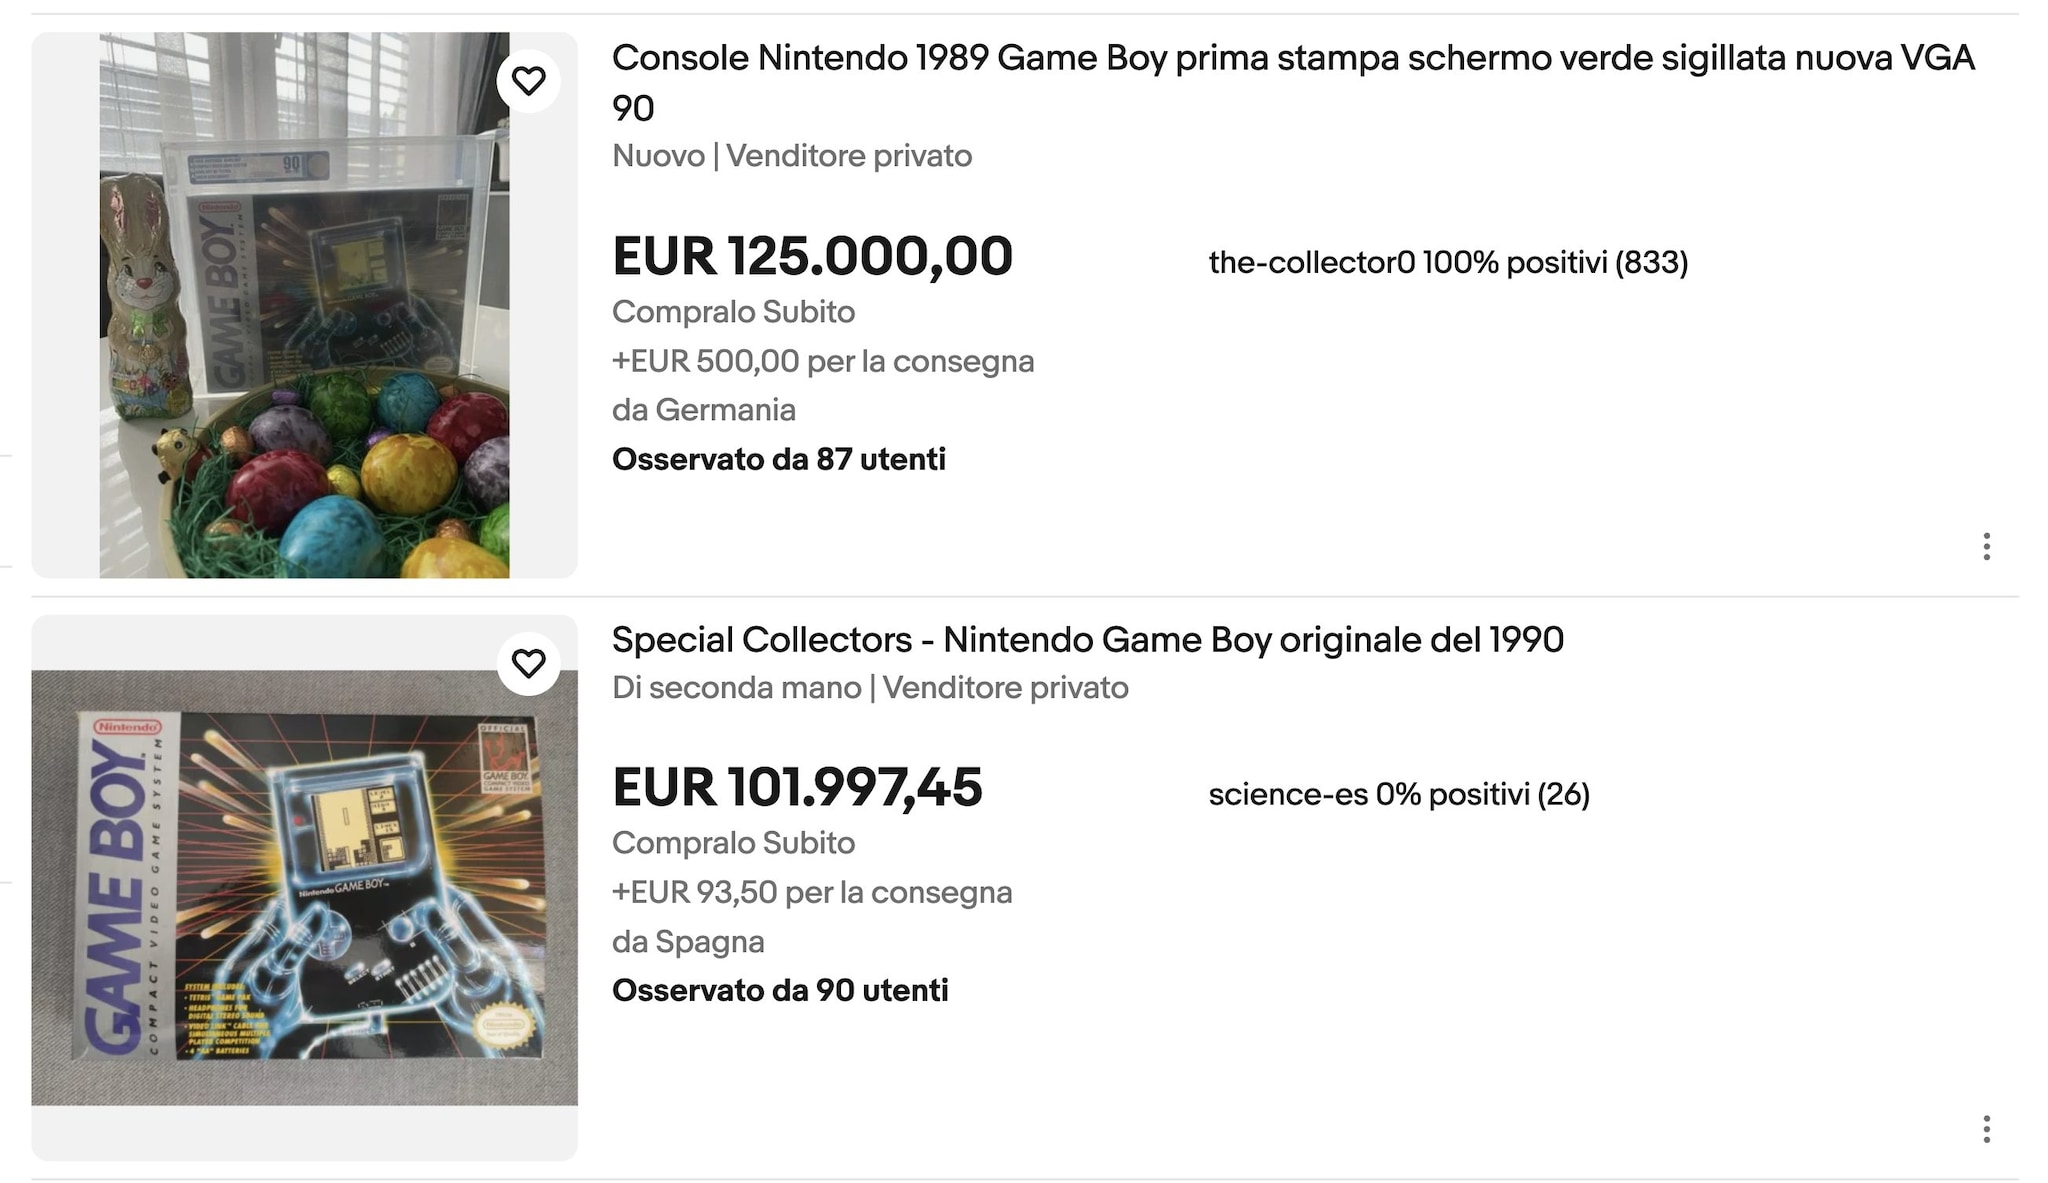Click Osservato da 87 utenti text

click(x=780, y=459)
